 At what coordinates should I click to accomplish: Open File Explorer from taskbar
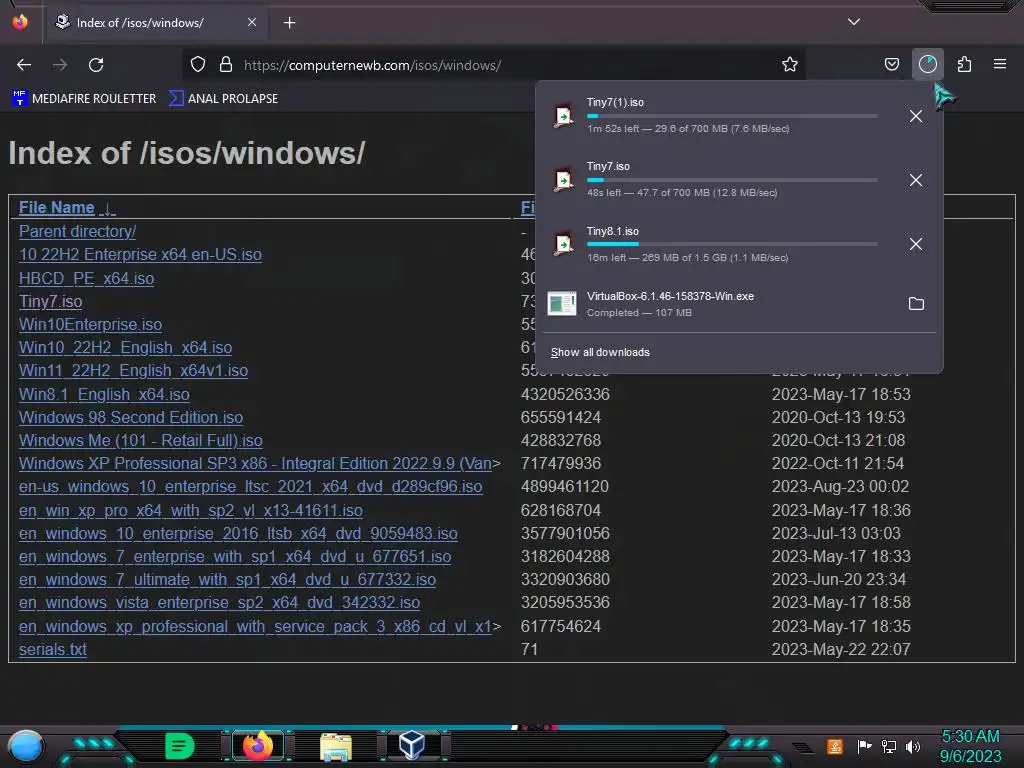pyautogui.click(x=336, y=746)
